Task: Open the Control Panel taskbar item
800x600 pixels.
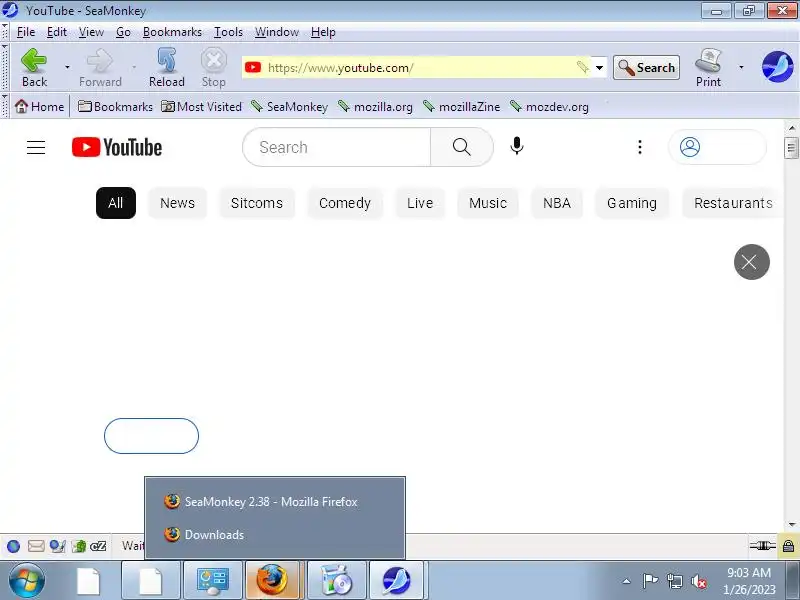Action: pos(213,580)
